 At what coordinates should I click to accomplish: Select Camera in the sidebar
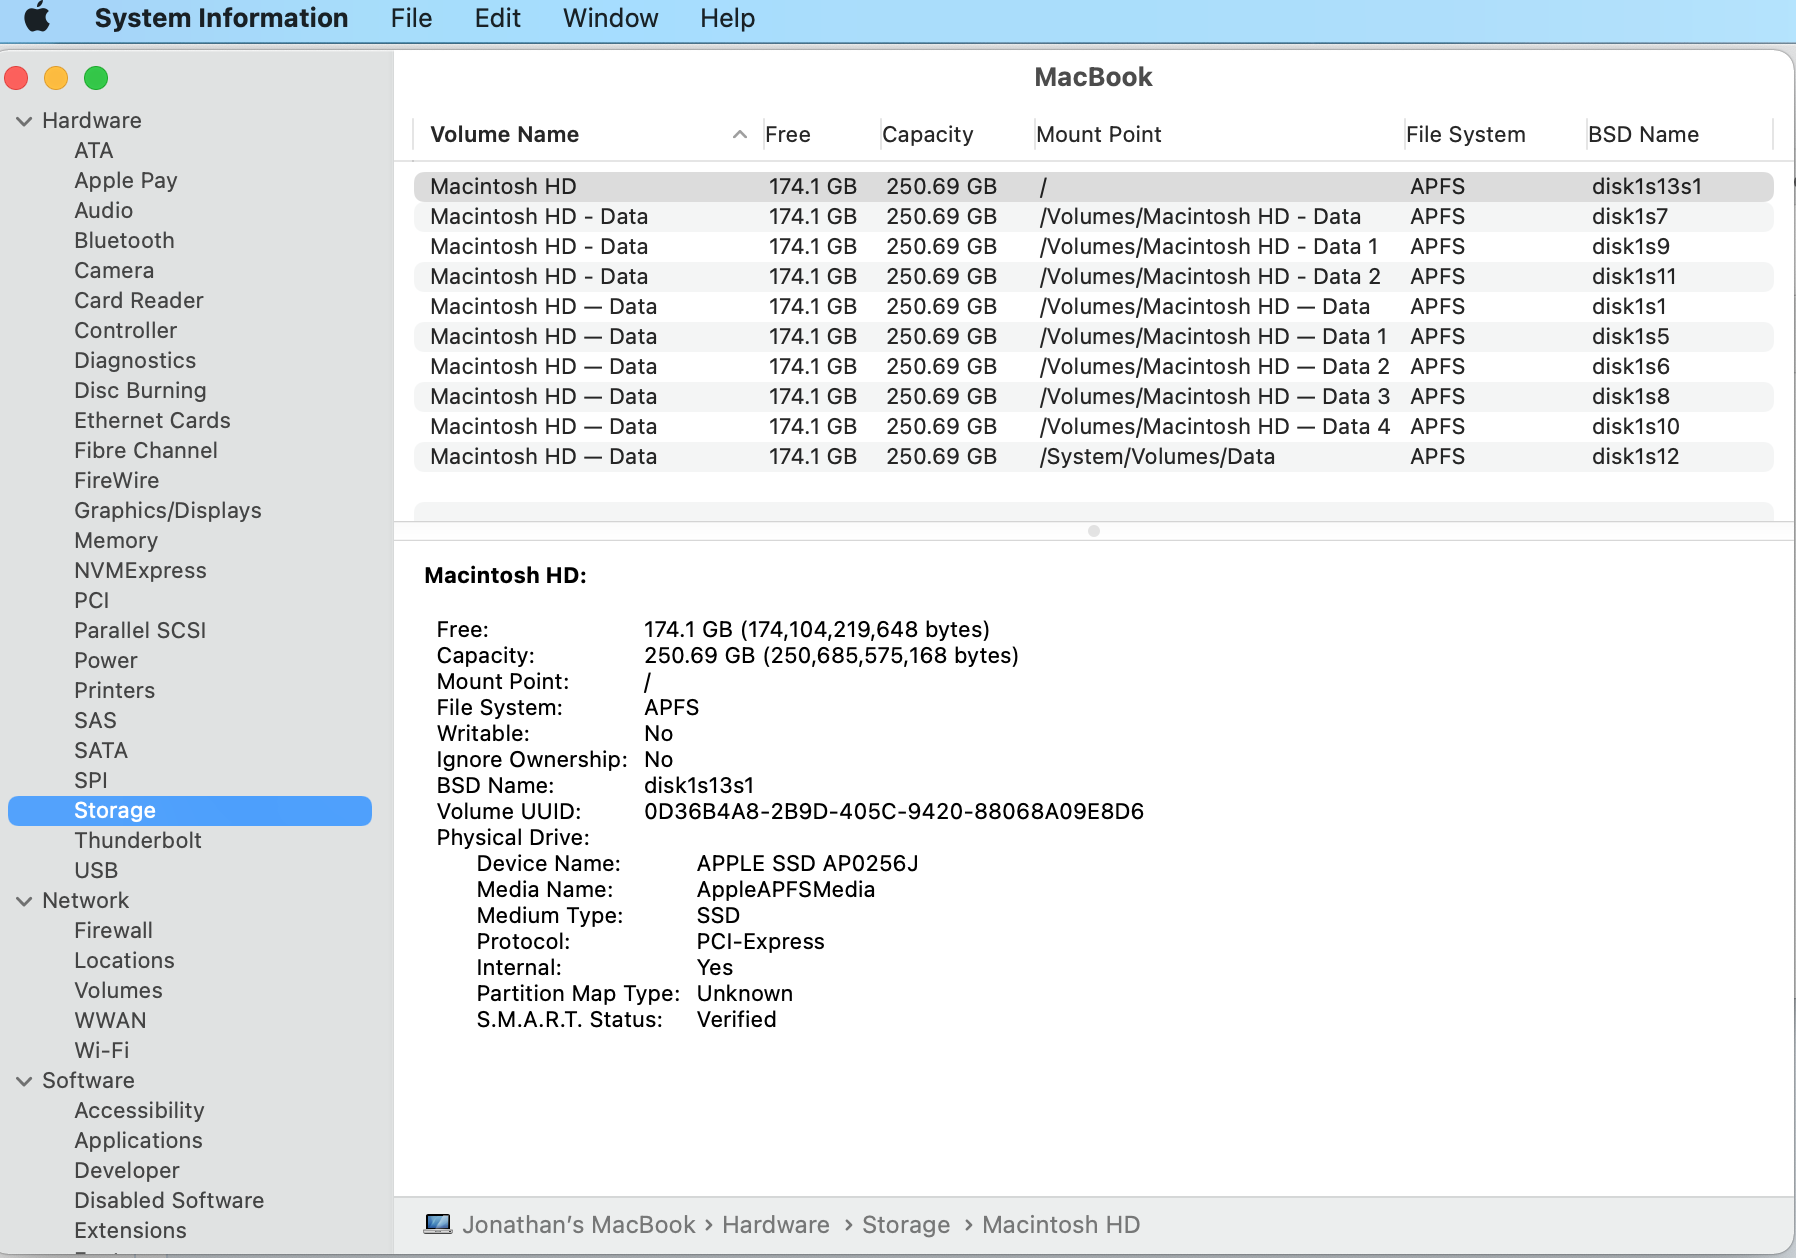(x=114, y=270)
